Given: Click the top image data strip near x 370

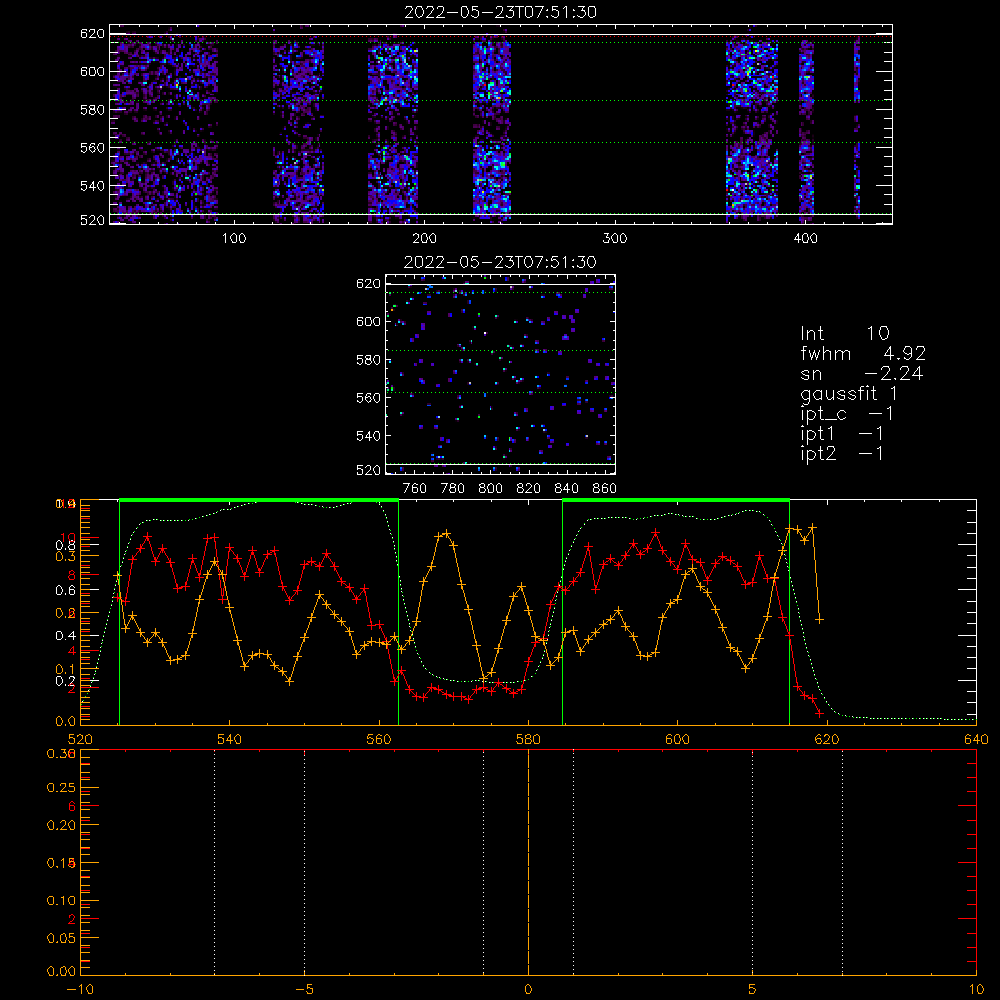Looking at the screenshot, I should tap(752, 128).
